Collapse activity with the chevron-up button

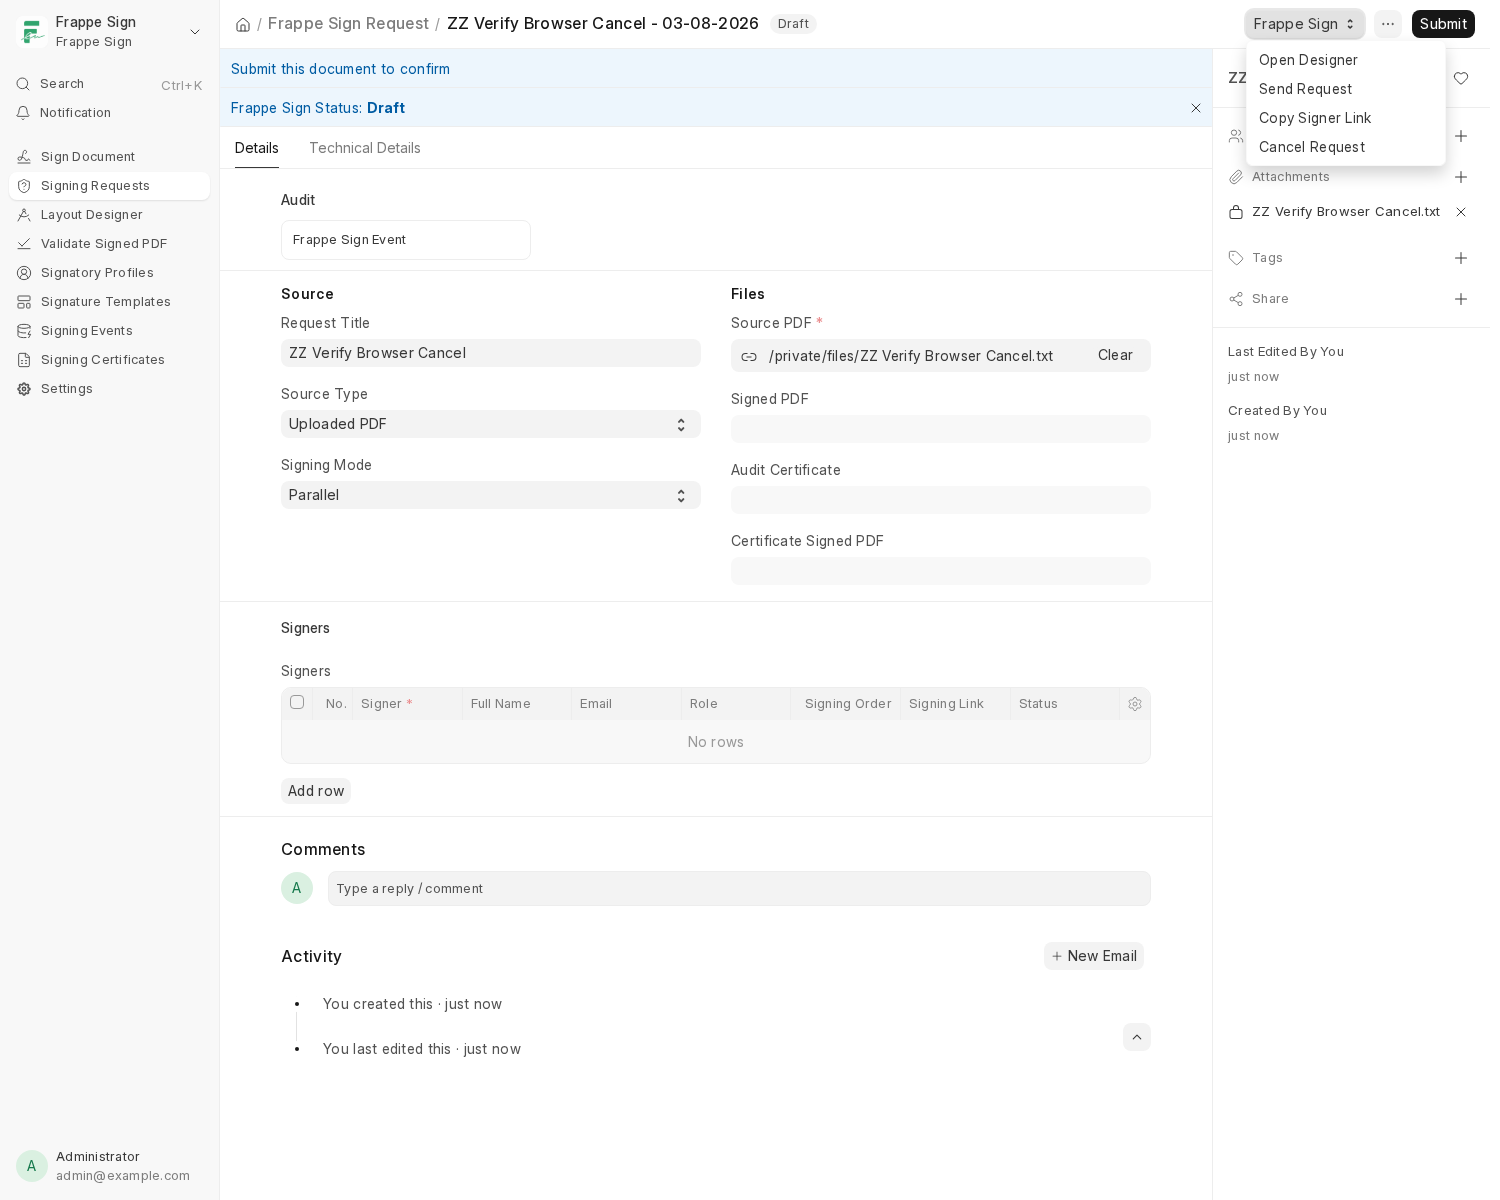pyautogui.click(x=1137, y=1037)
